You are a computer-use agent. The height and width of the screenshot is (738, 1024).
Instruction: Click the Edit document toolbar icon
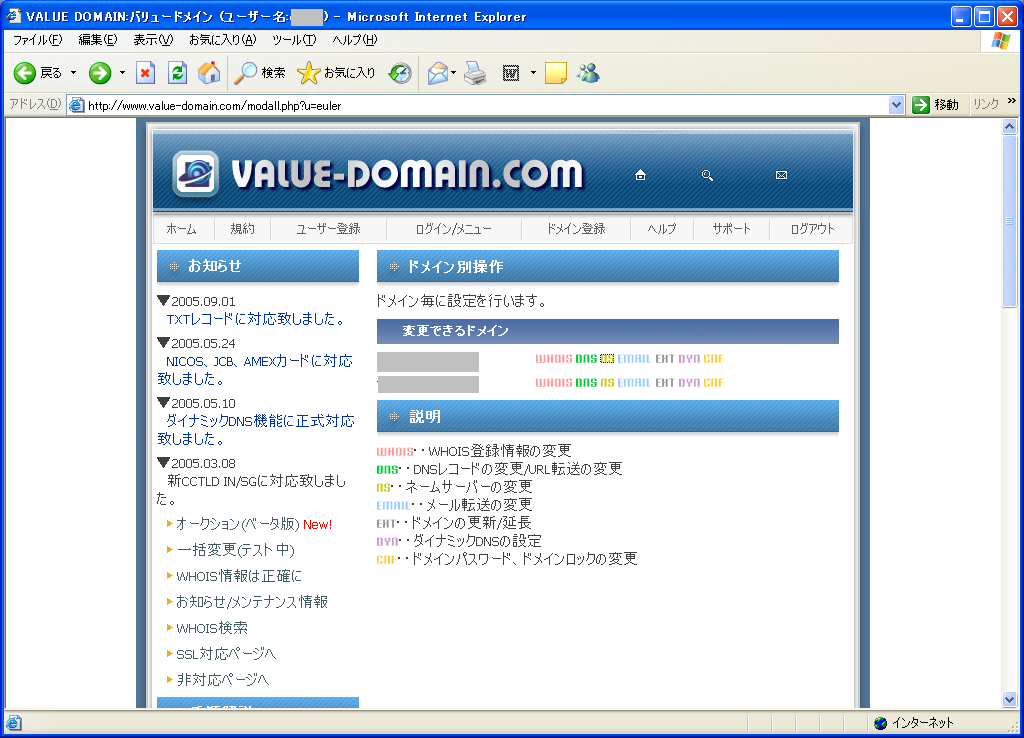pyautogui.click(x=511, y=73)
